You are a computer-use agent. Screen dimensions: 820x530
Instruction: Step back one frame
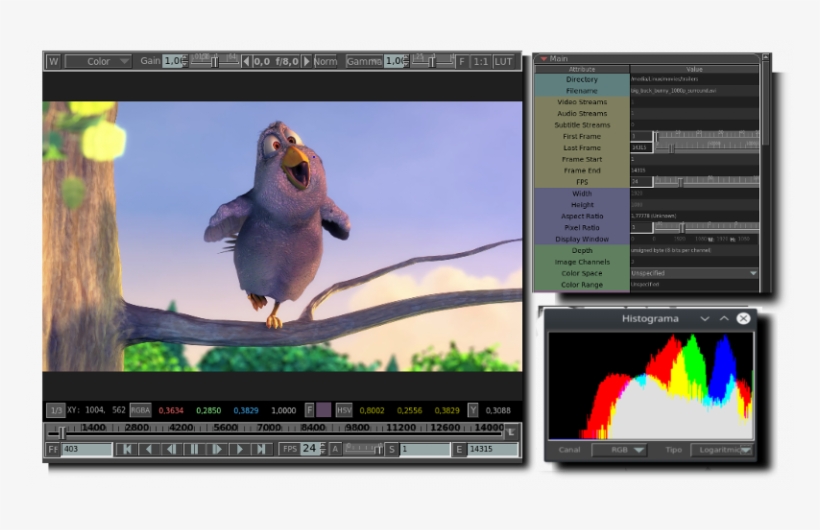coord(149,450)
